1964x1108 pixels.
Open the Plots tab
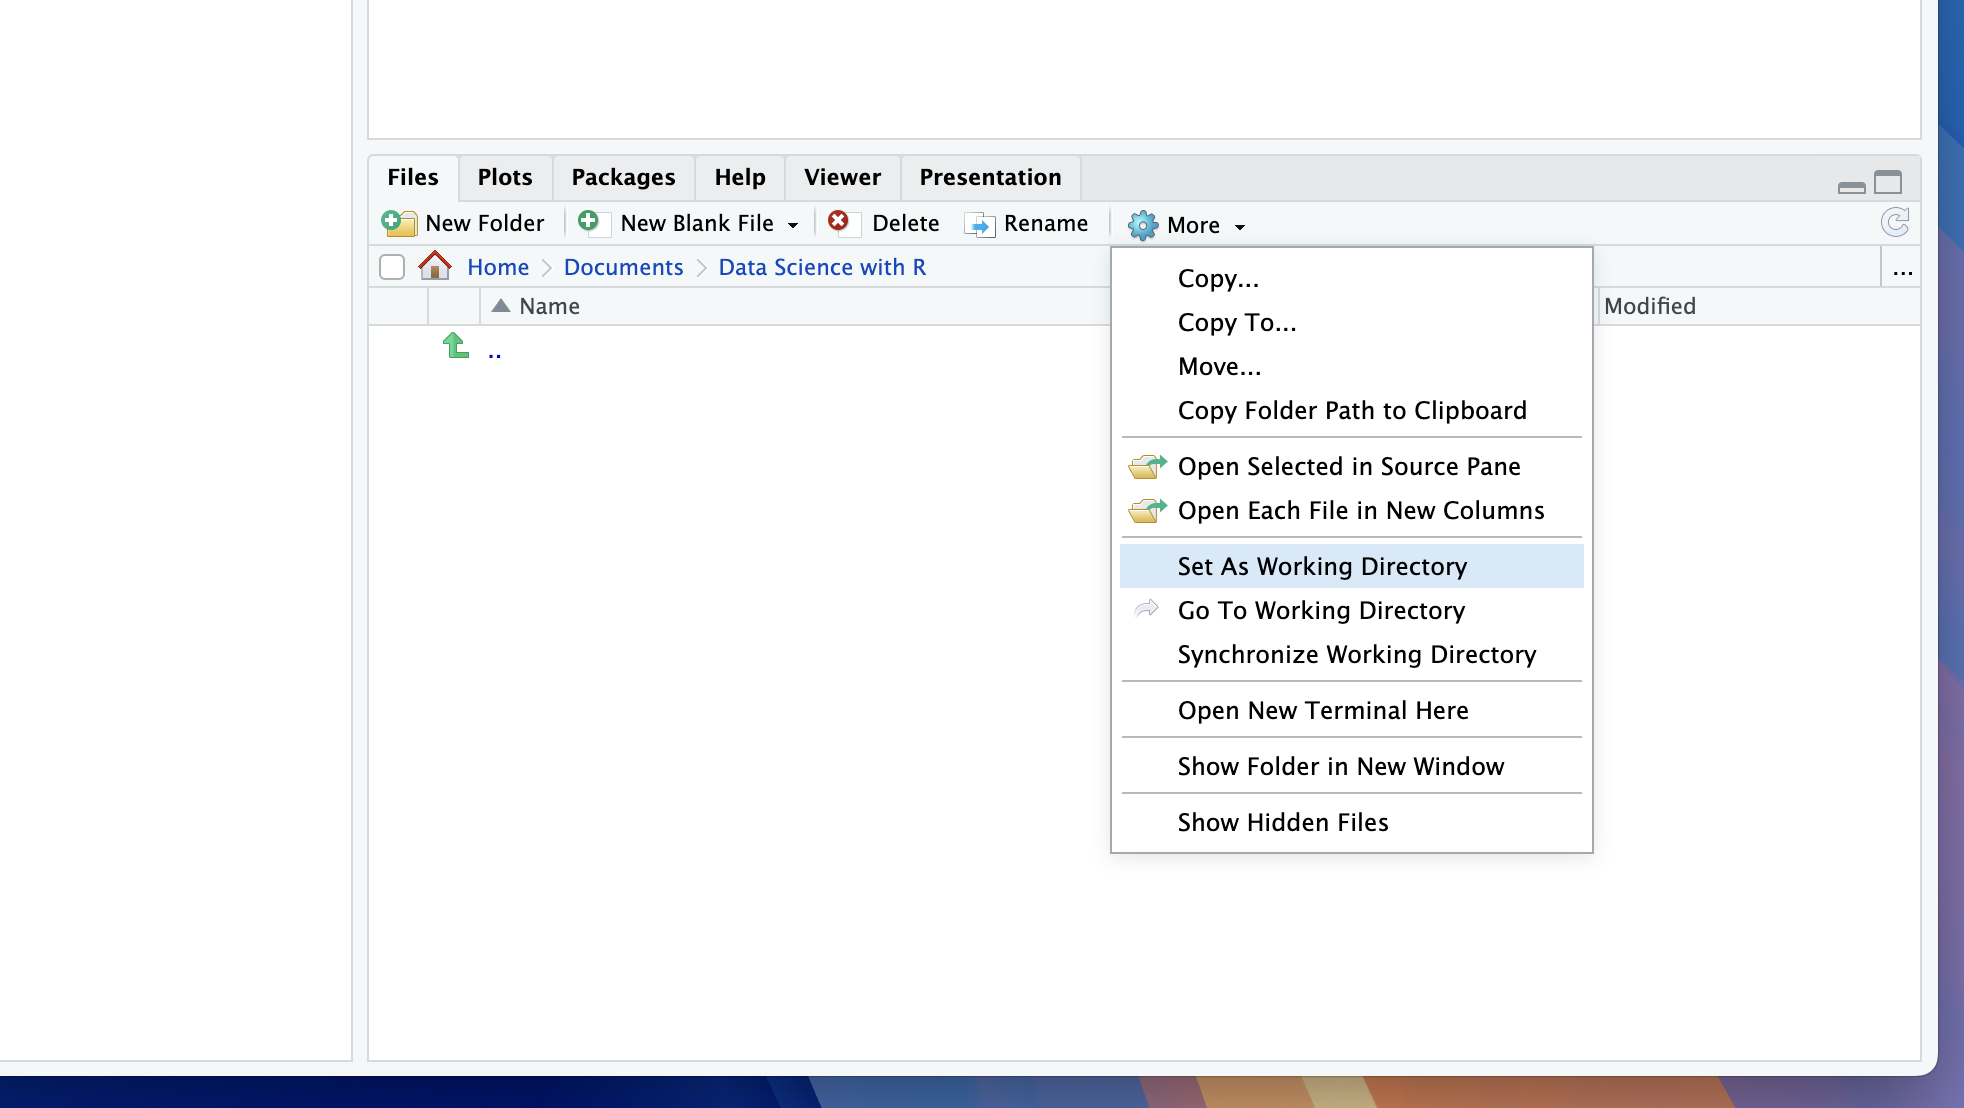point(505,177)
